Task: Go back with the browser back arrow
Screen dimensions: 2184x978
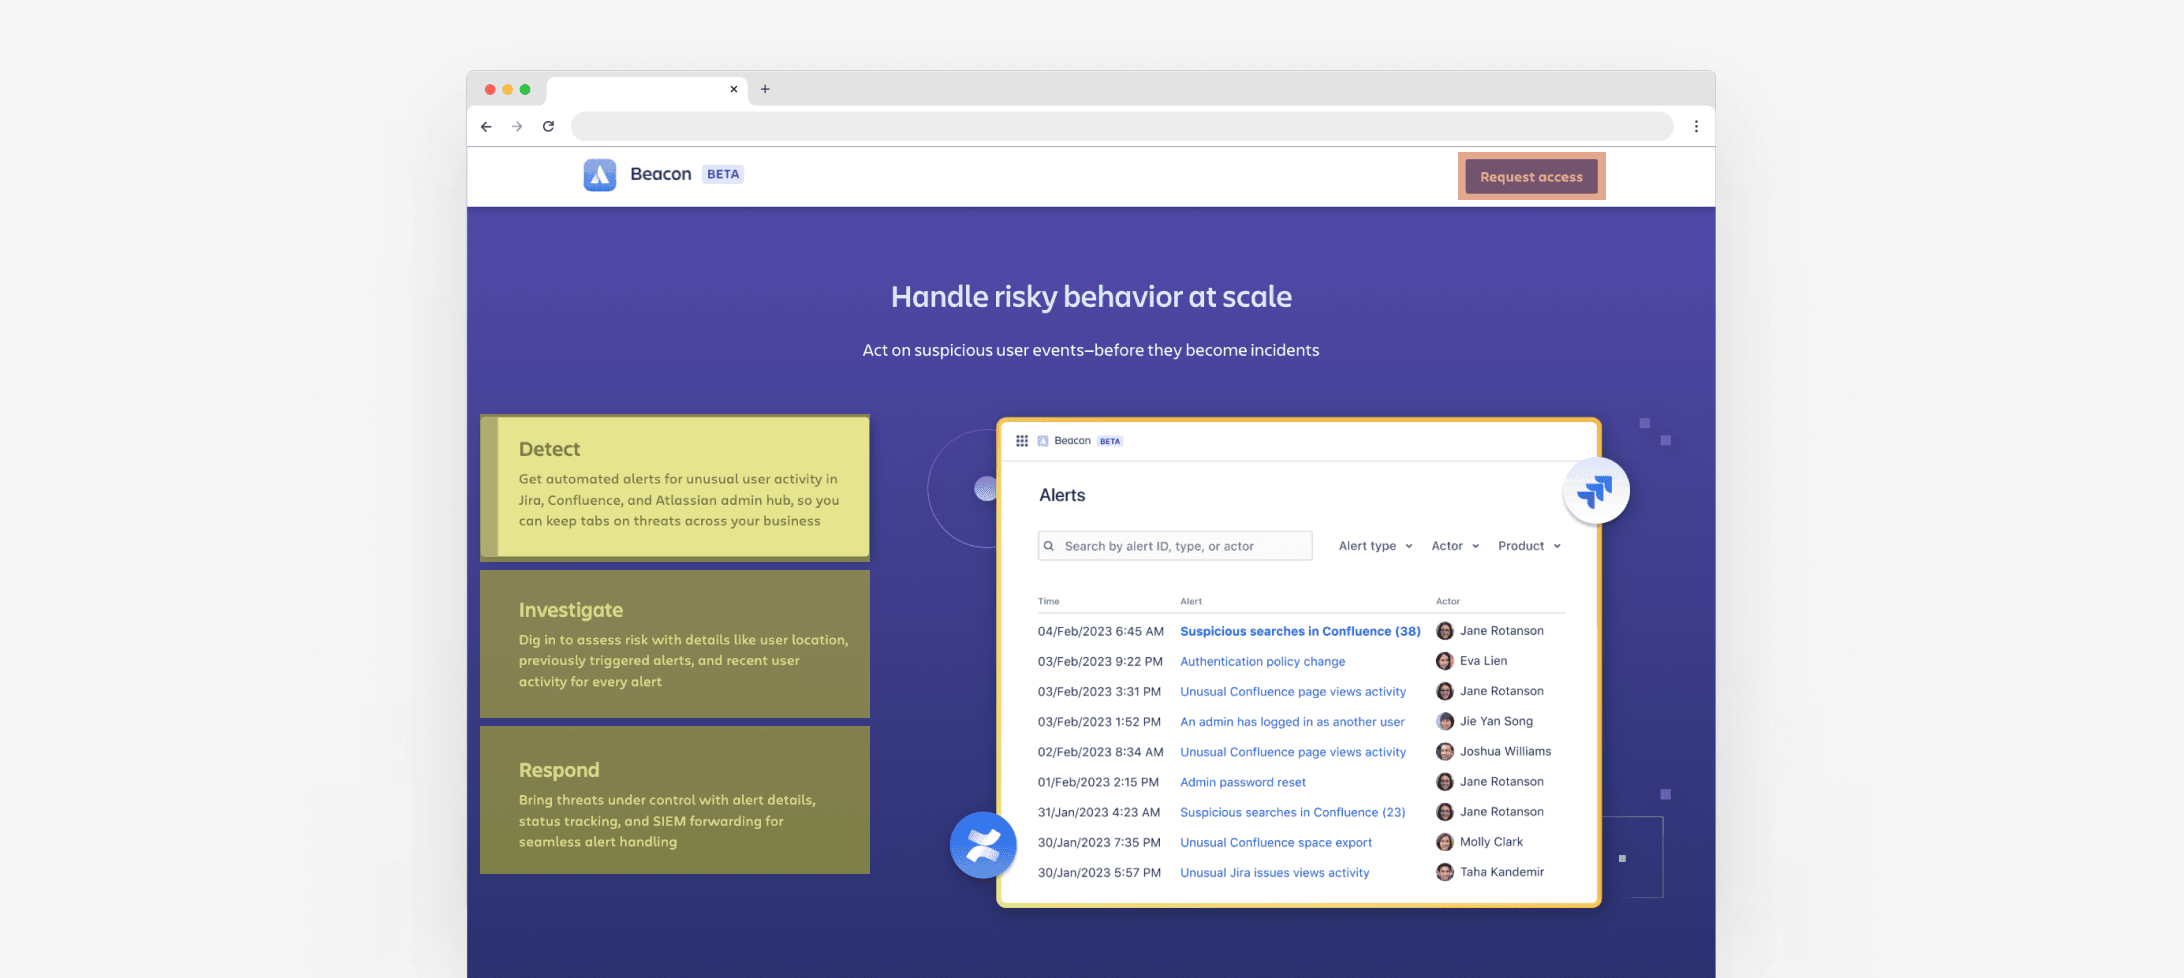Action: [486, 126]
